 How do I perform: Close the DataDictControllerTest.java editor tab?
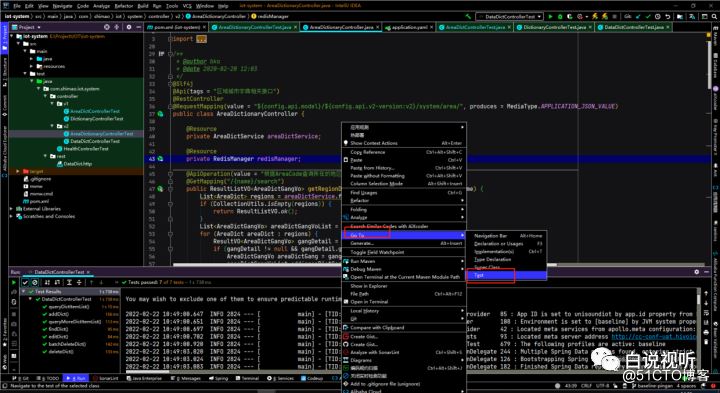[x=668, y=28]
